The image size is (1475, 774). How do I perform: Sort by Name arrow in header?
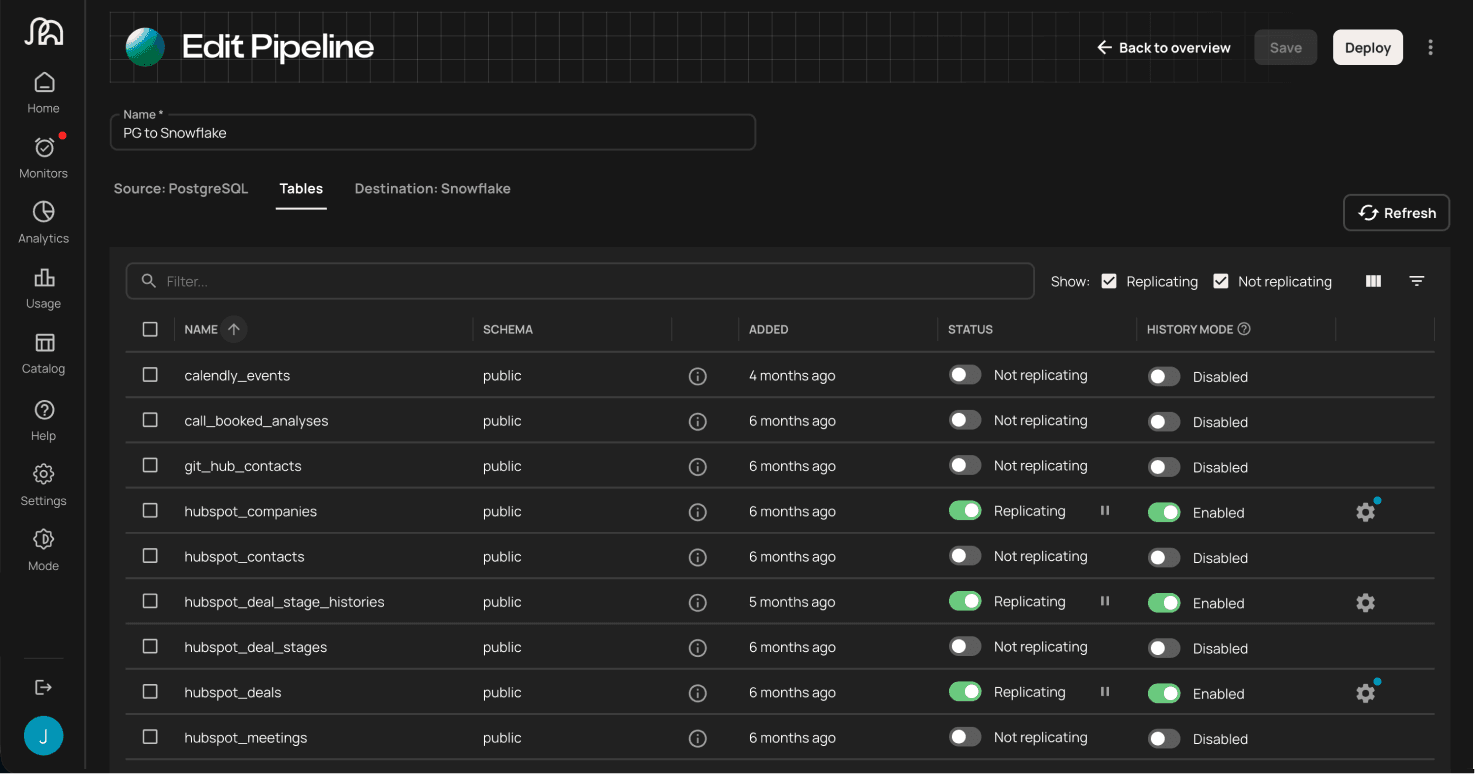[x=233, y=329]
